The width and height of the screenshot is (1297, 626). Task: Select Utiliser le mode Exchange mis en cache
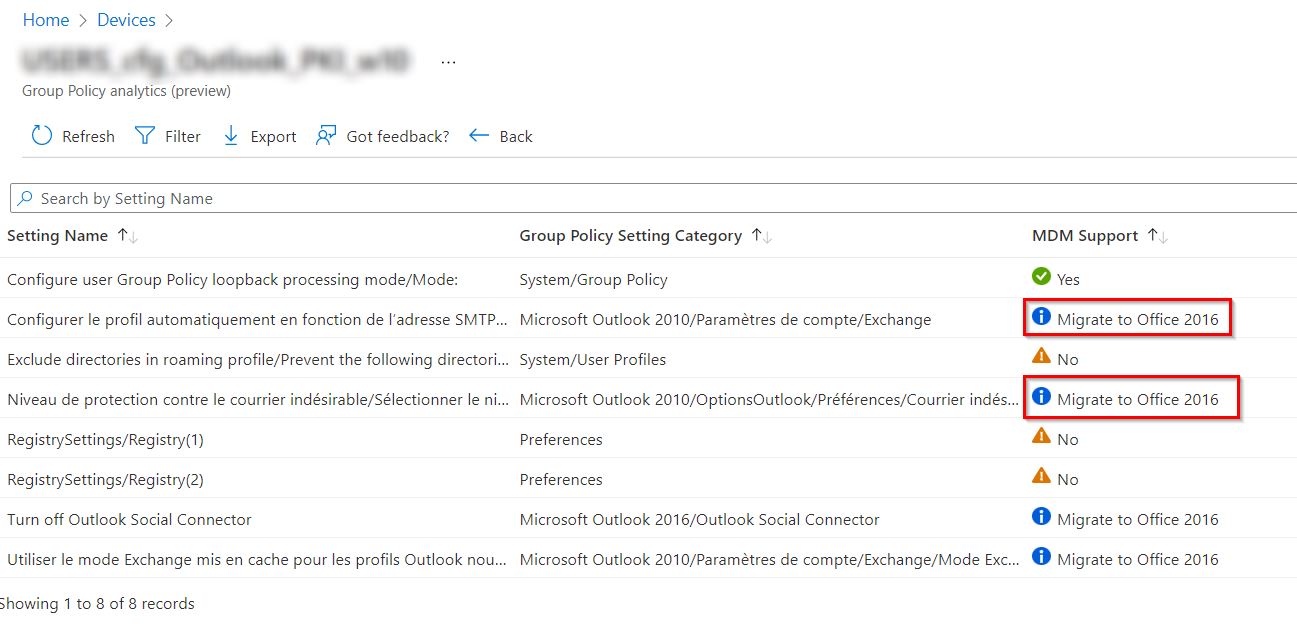tap(259, 559)
